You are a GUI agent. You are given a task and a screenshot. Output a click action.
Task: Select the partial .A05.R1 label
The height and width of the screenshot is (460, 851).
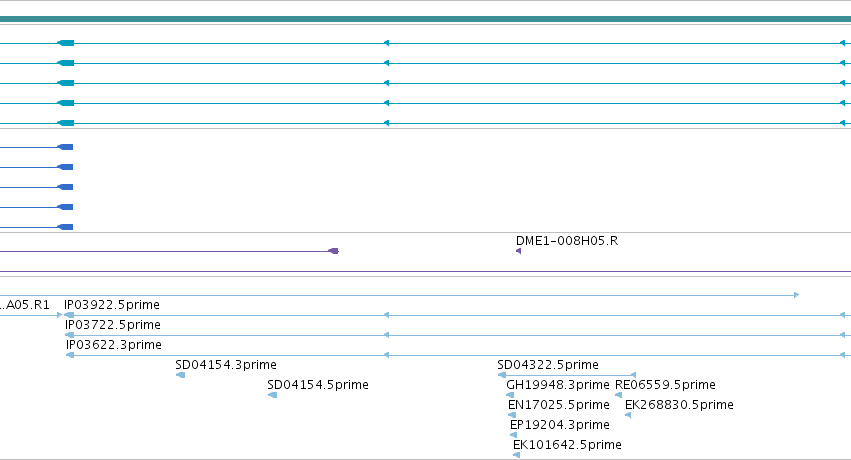coord(25,305)
